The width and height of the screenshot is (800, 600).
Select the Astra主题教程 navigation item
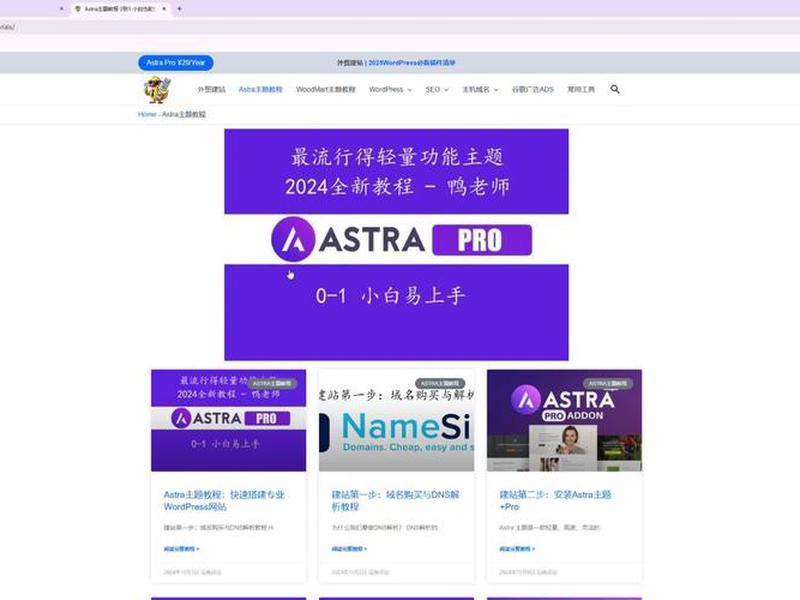tap(260, 89)
